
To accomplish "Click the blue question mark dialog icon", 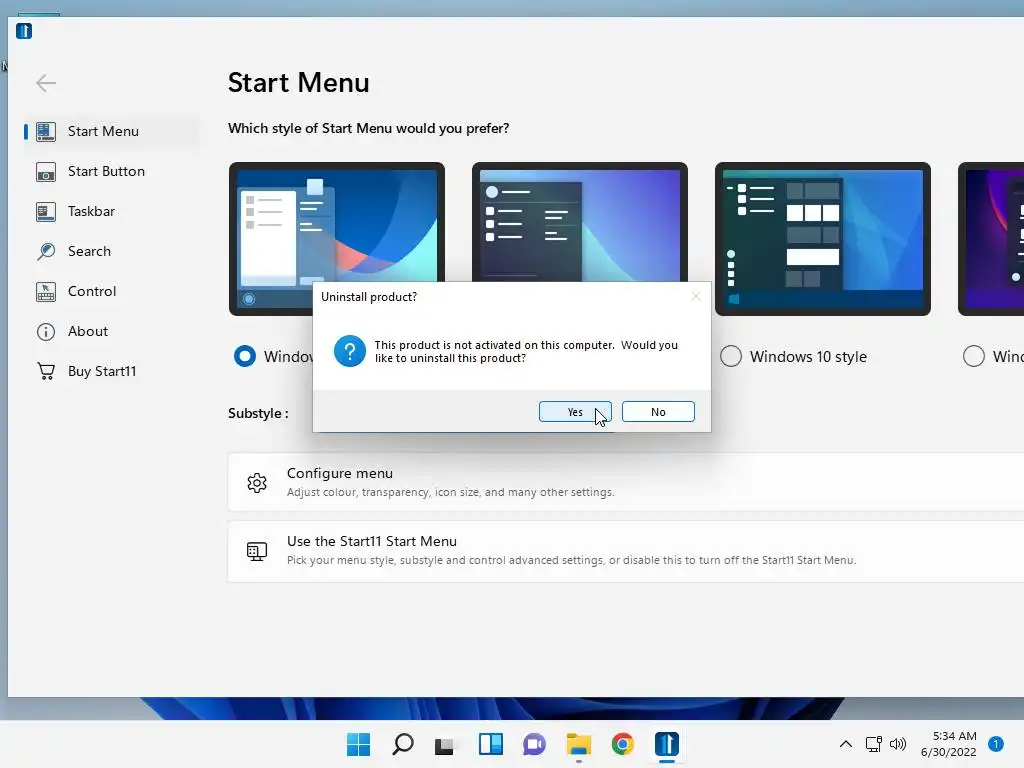I will [350, 351].
